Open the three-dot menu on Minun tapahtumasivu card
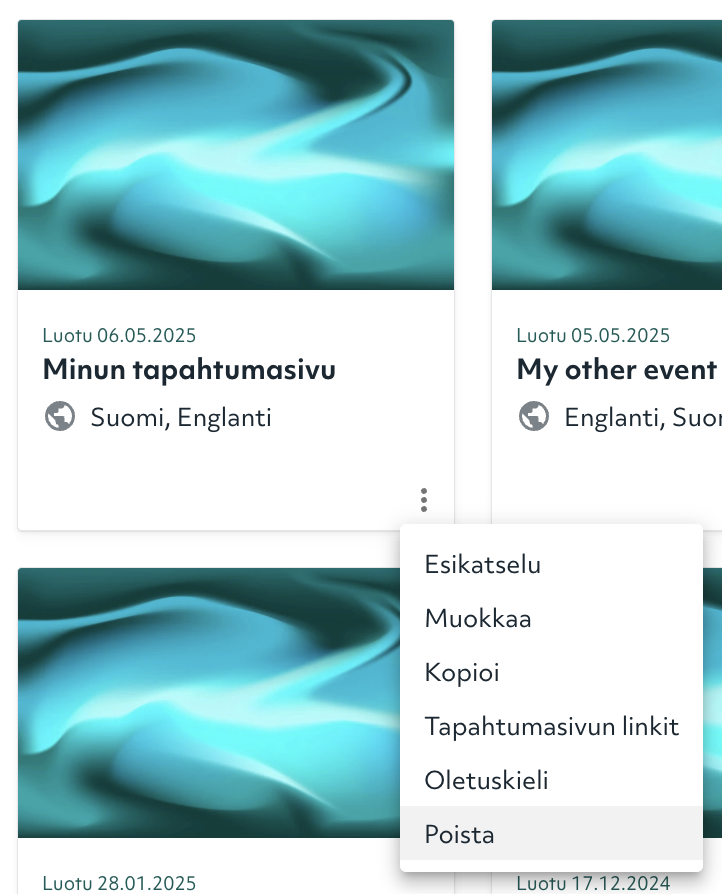The height and width of the screenshot is (894, 722). tap(424, 500)
